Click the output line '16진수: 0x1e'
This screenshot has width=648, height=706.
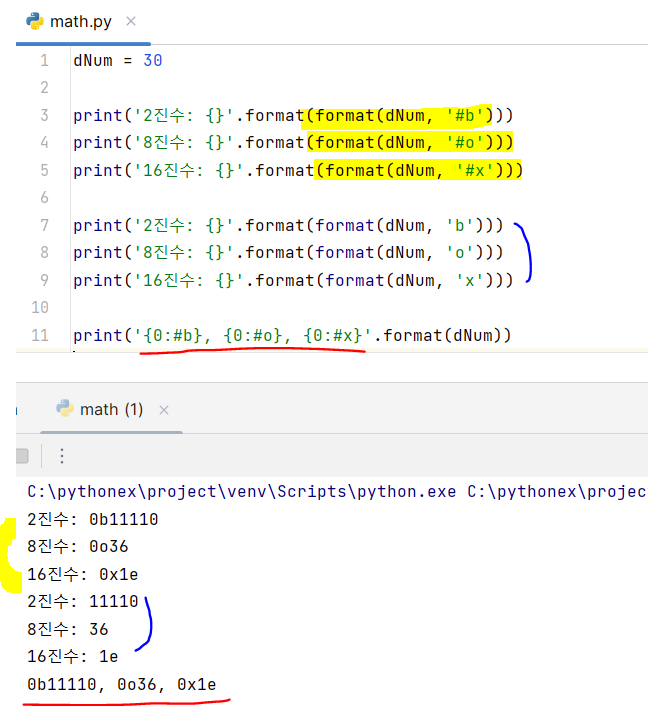tap(83, 575)
